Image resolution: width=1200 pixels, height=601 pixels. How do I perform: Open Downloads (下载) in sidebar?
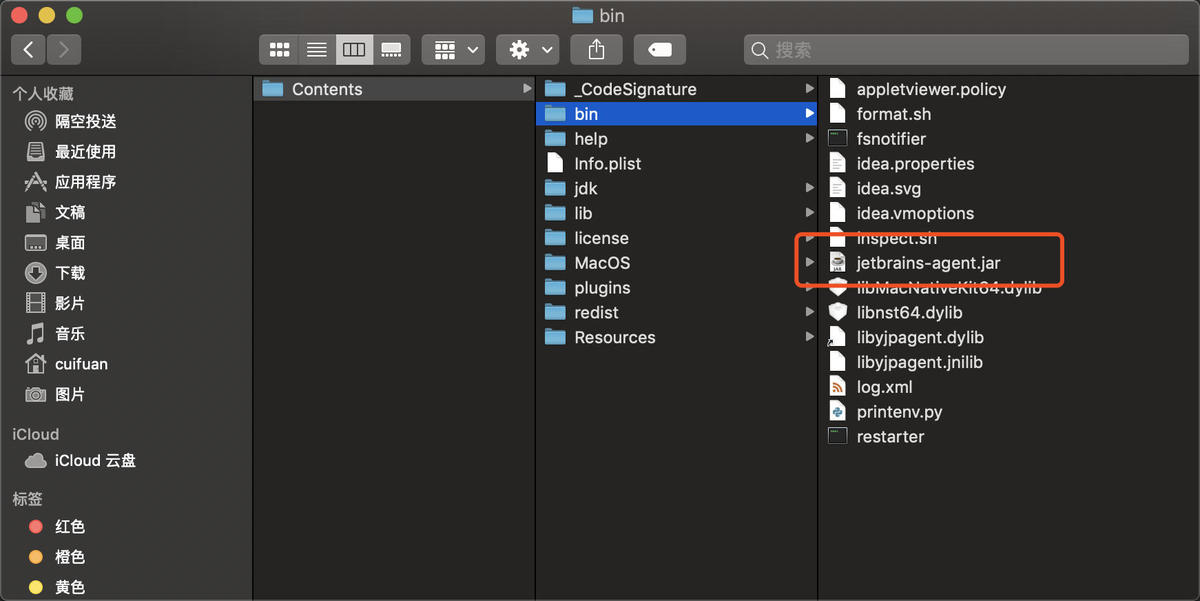pos(56,273)
